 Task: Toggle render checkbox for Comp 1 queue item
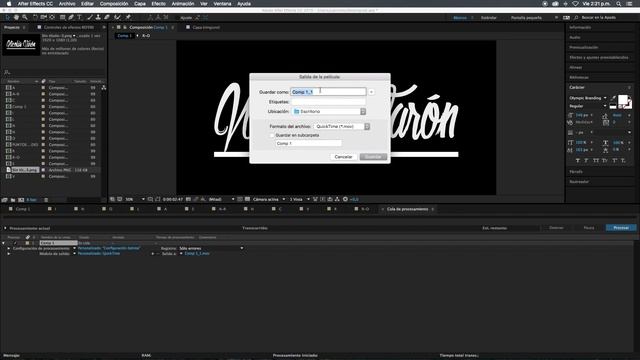pos(15,243)
